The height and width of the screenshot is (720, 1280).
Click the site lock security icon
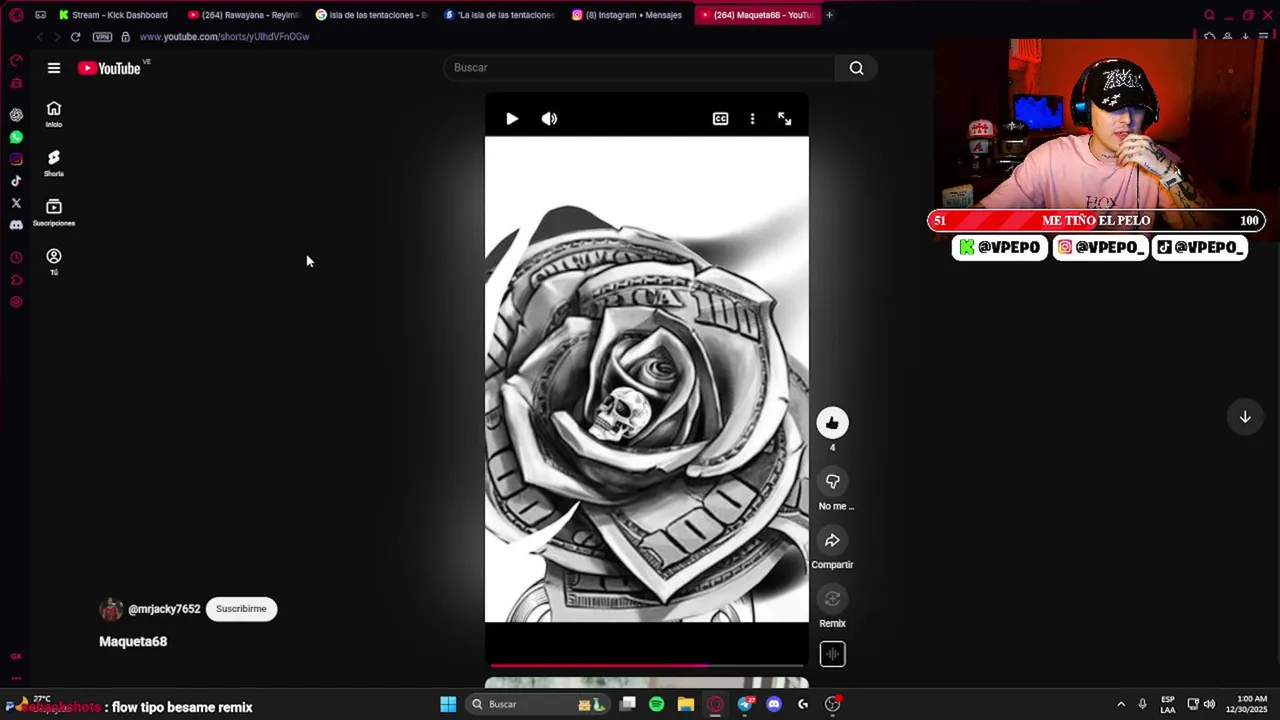pos(125,37)
